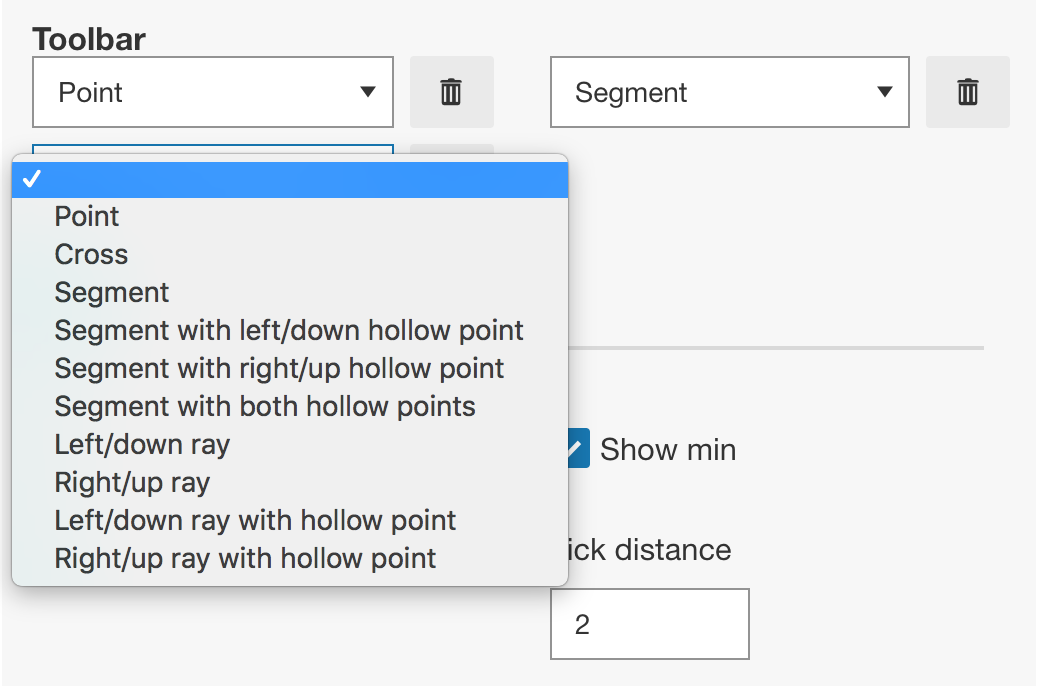
Task: Delete the Point toolbar entry
Action: 451,92
